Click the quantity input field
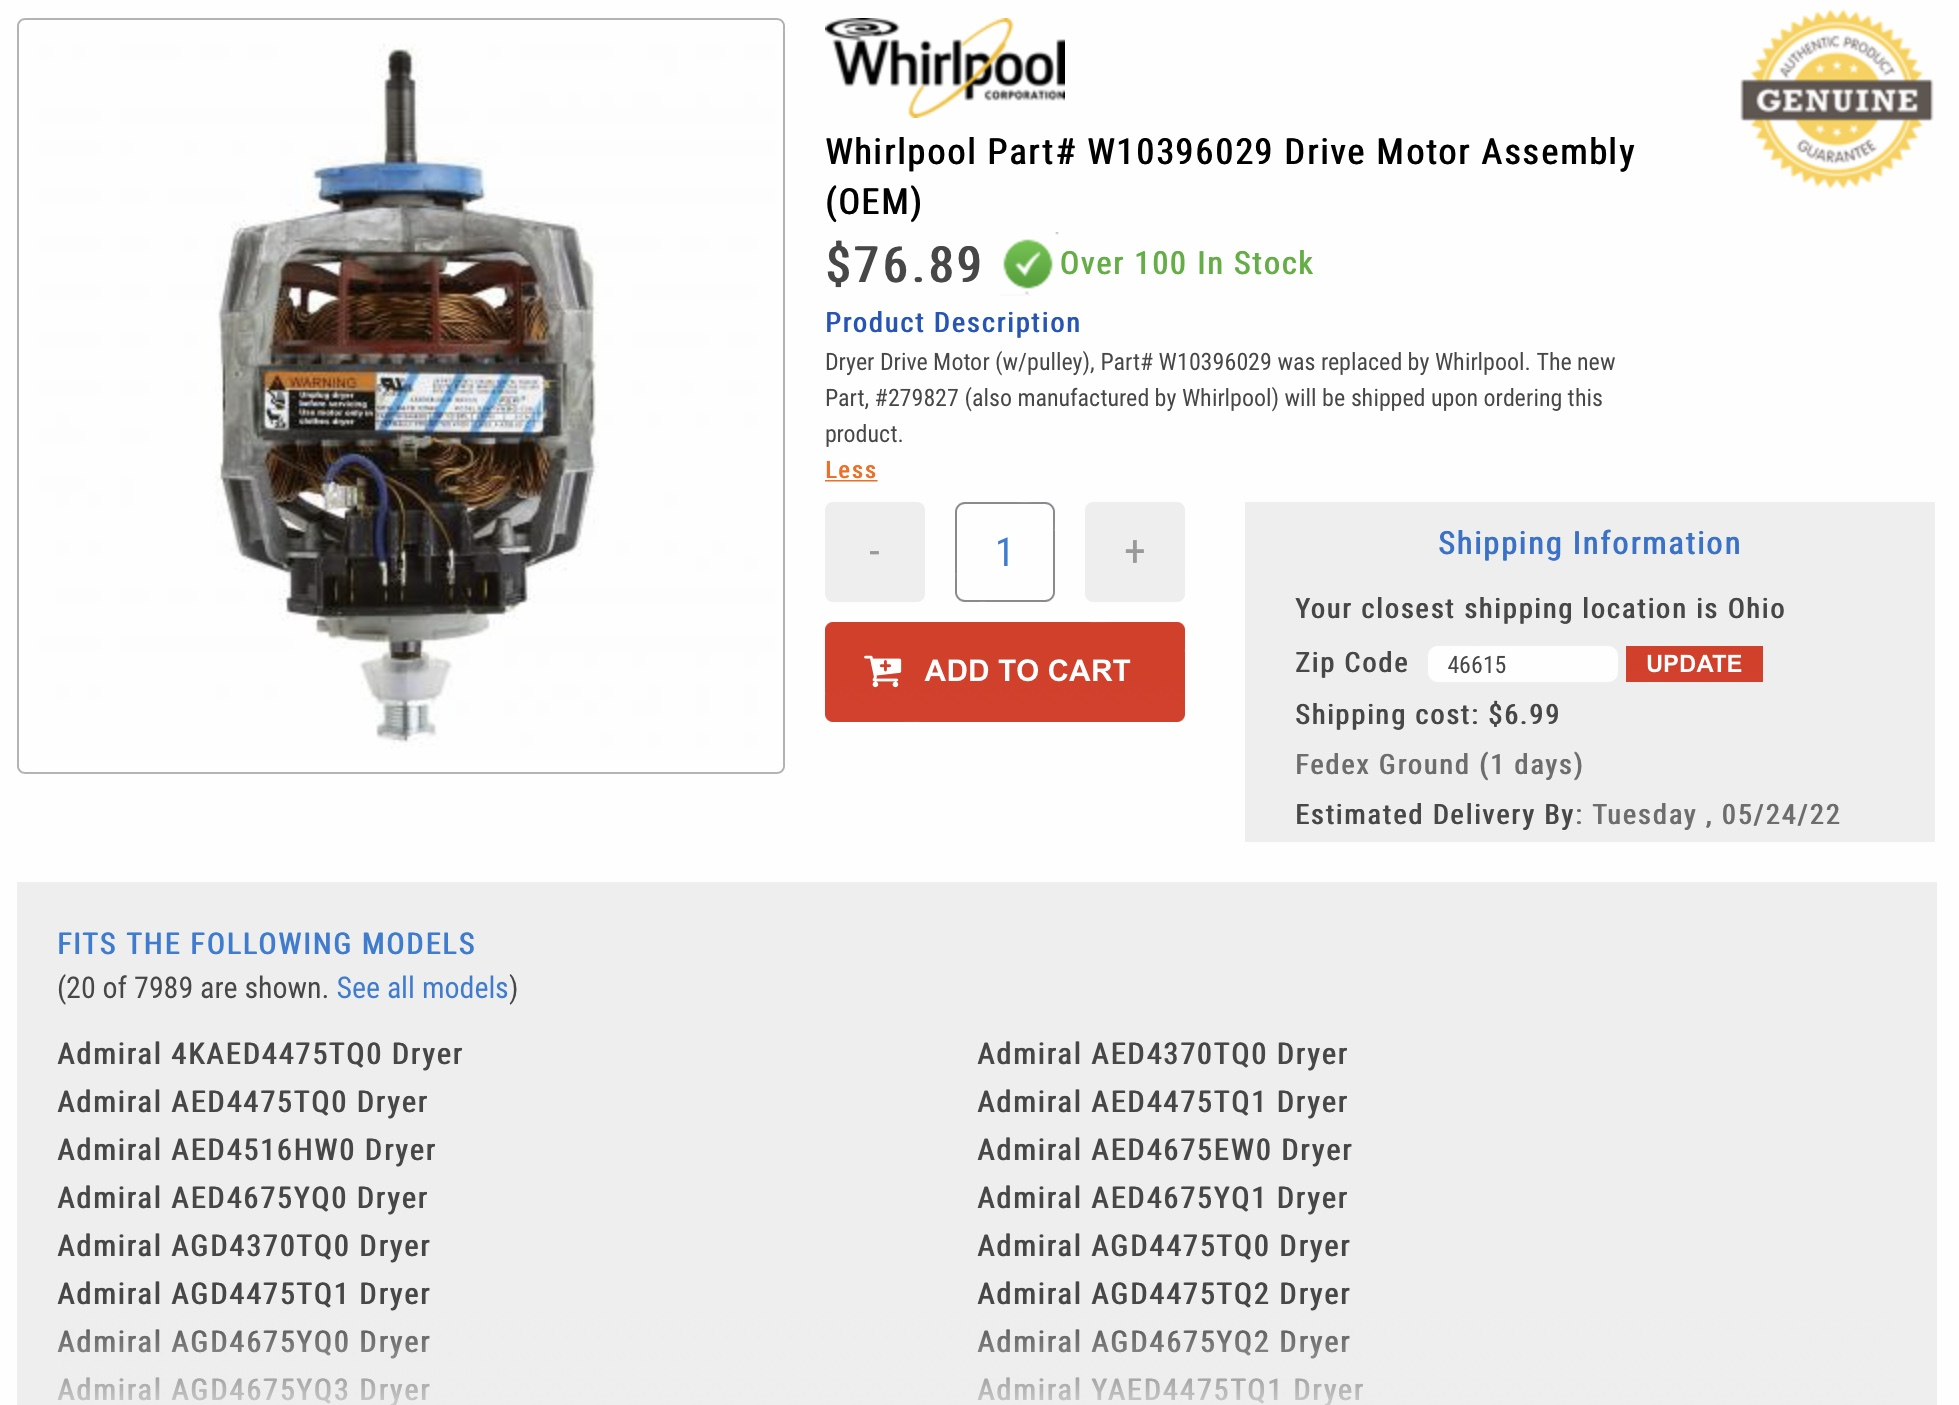This screenshot has height=1405, width=1959. (x=1004, y=552)
